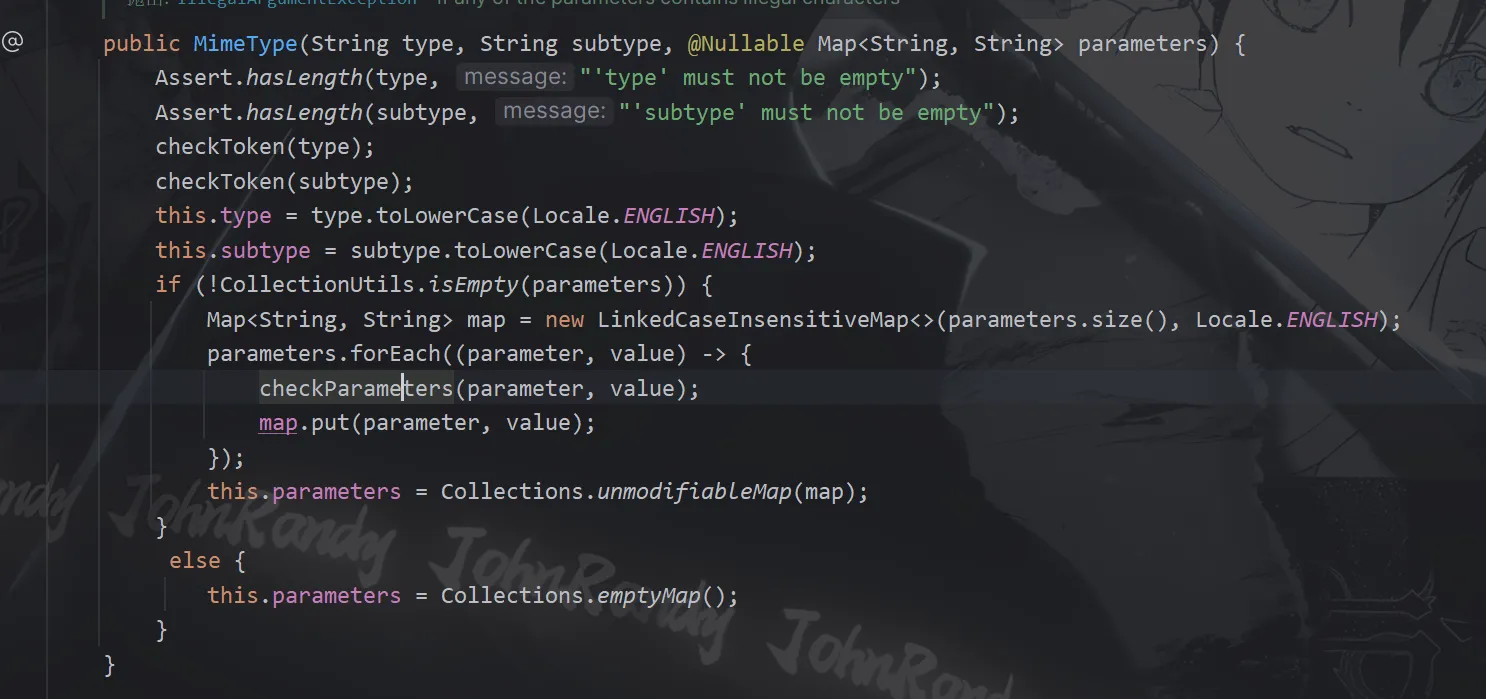Click the message: hint before 'subtype' string

tap(554, 112)
